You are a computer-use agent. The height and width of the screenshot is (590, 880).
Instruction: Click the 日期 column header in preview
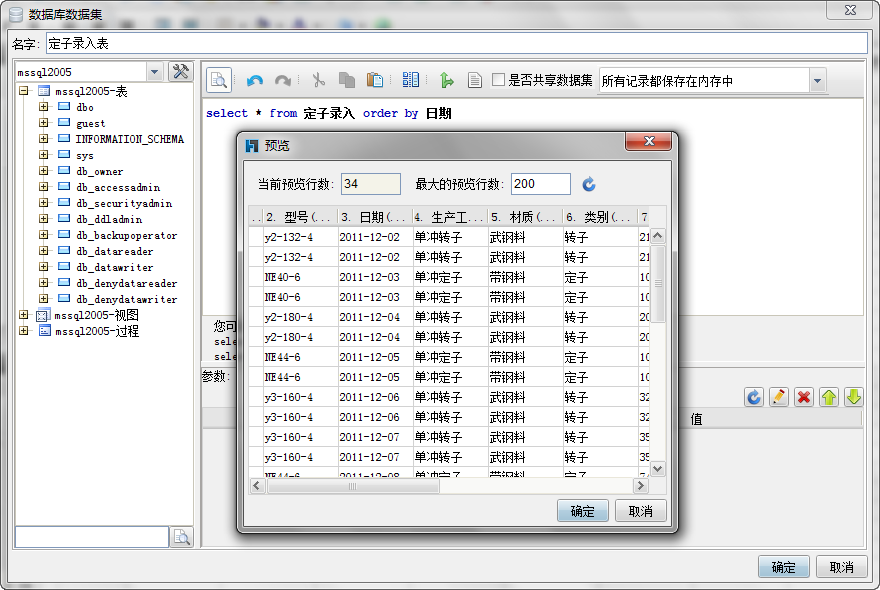(375, 217)
